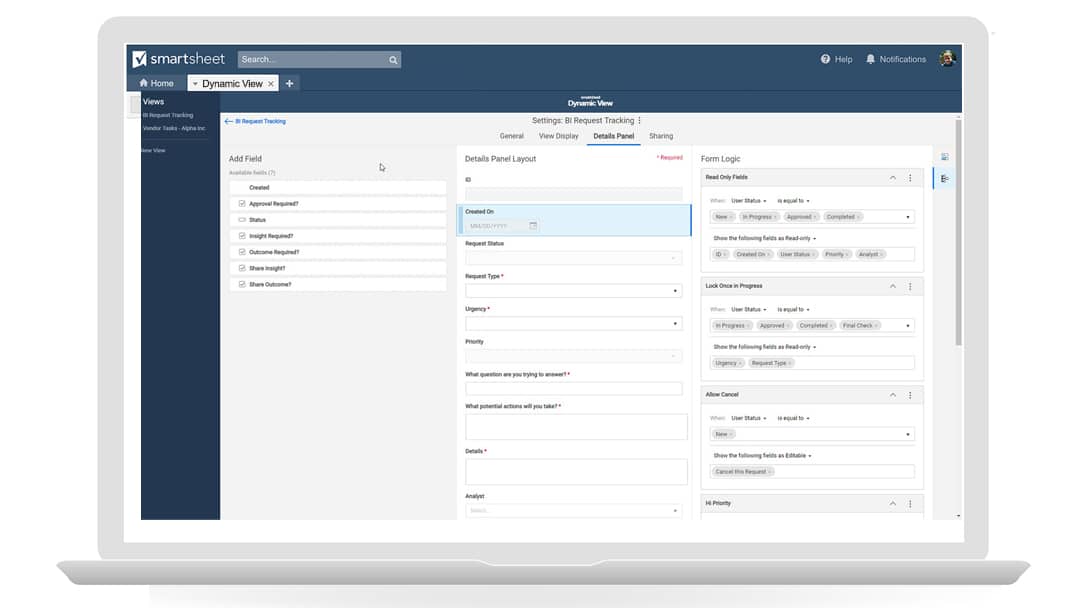The height and width of the screenshot is (608, 1080).
Task: Go back via BI Request Tracking arrow link
Action: coord(255,121)
